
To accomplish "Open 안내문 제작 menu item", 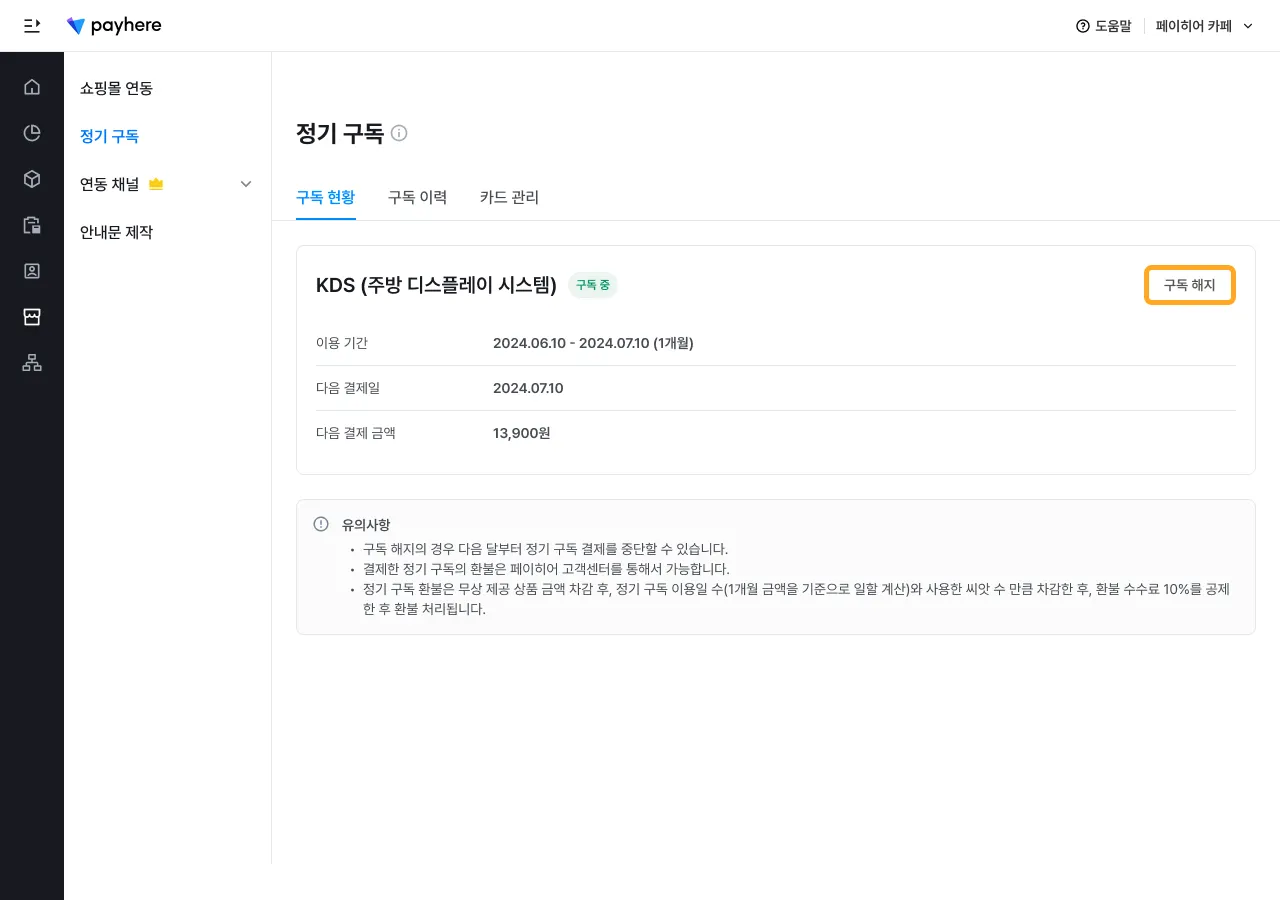I will pos(116,232).
